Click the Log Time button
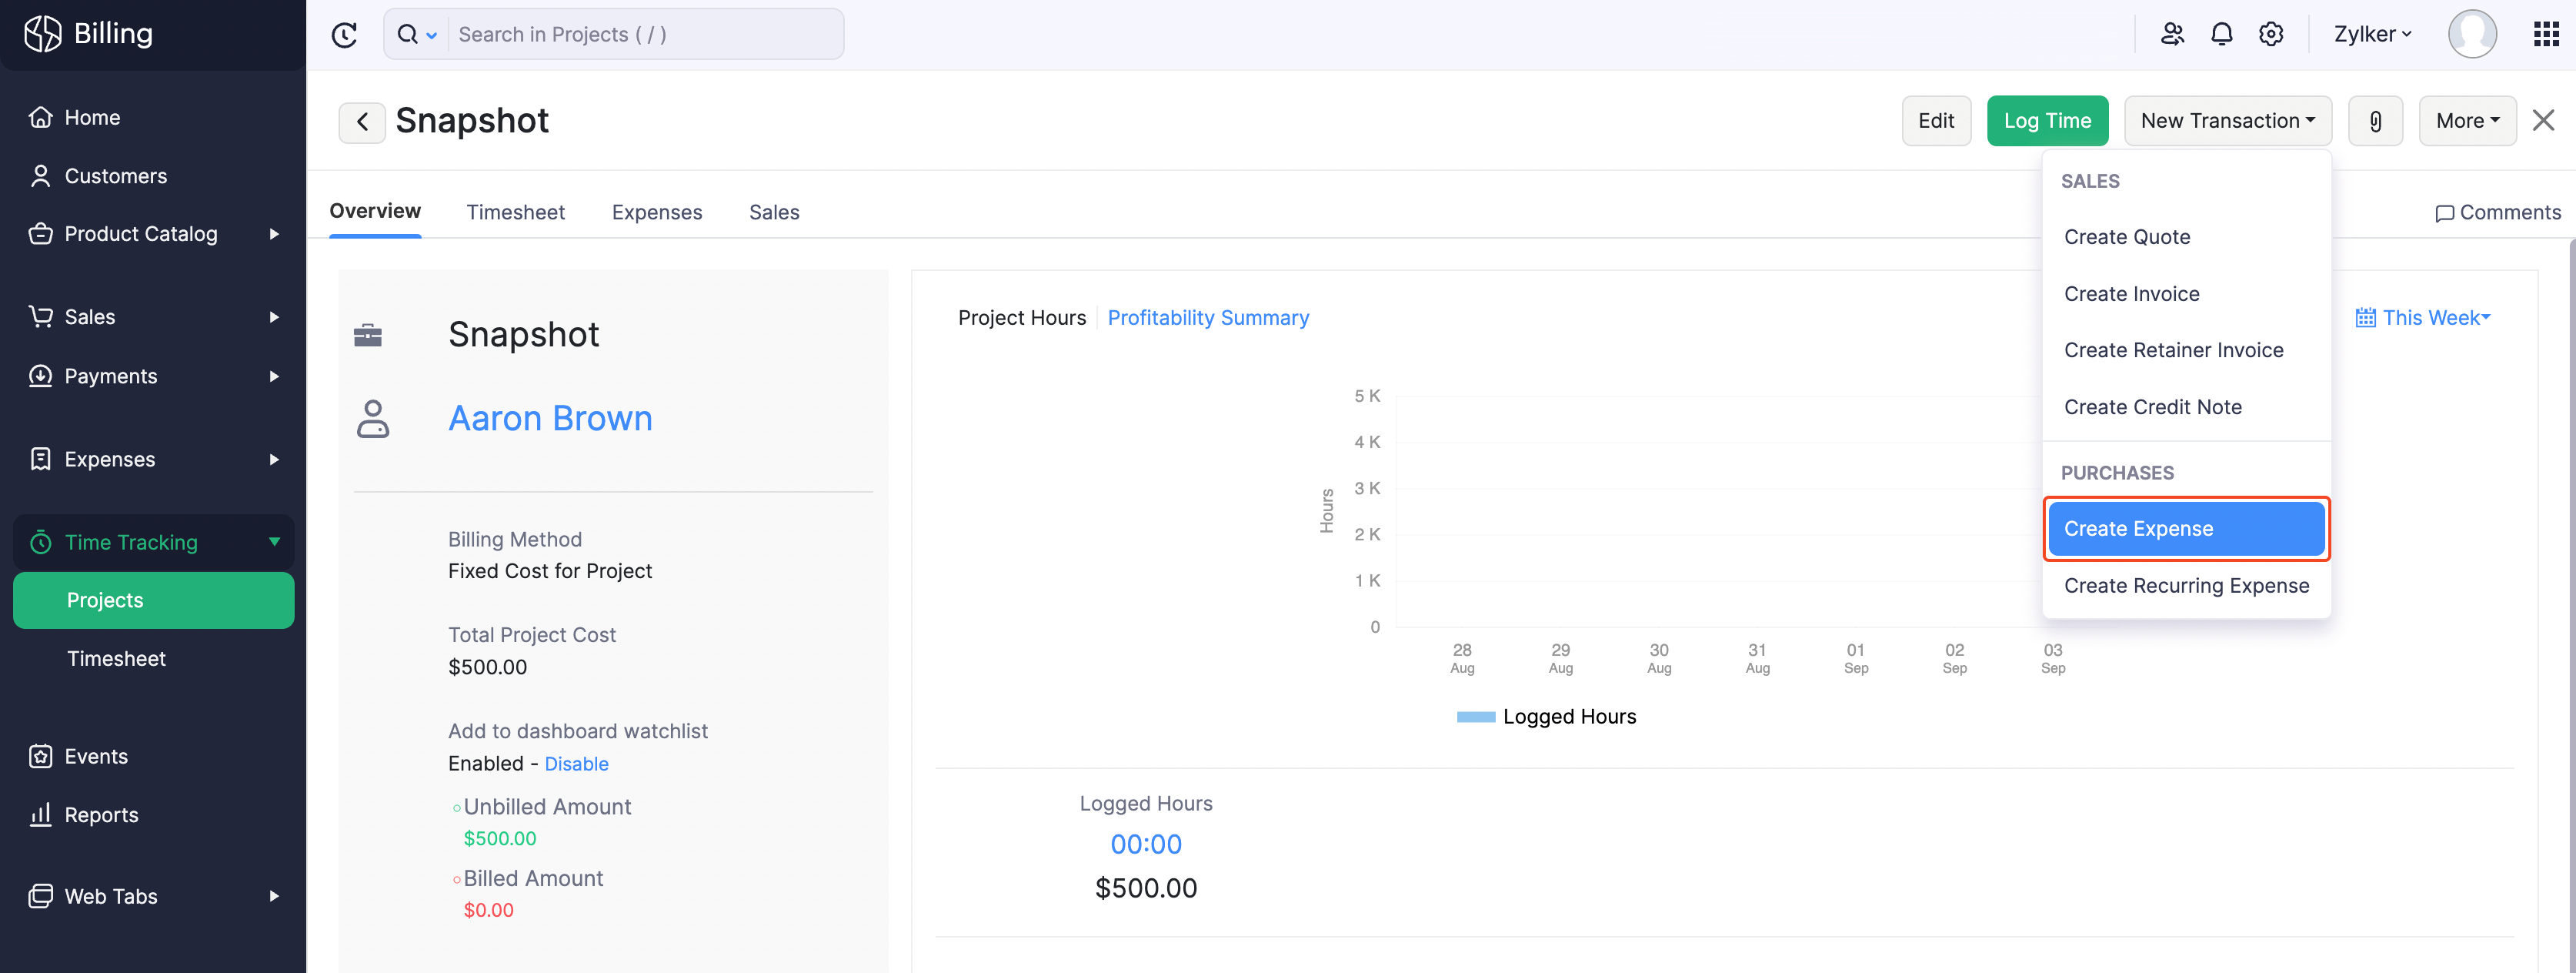Image resolution: width=2576 pixels, height=973 pixels. [2047, 120]
